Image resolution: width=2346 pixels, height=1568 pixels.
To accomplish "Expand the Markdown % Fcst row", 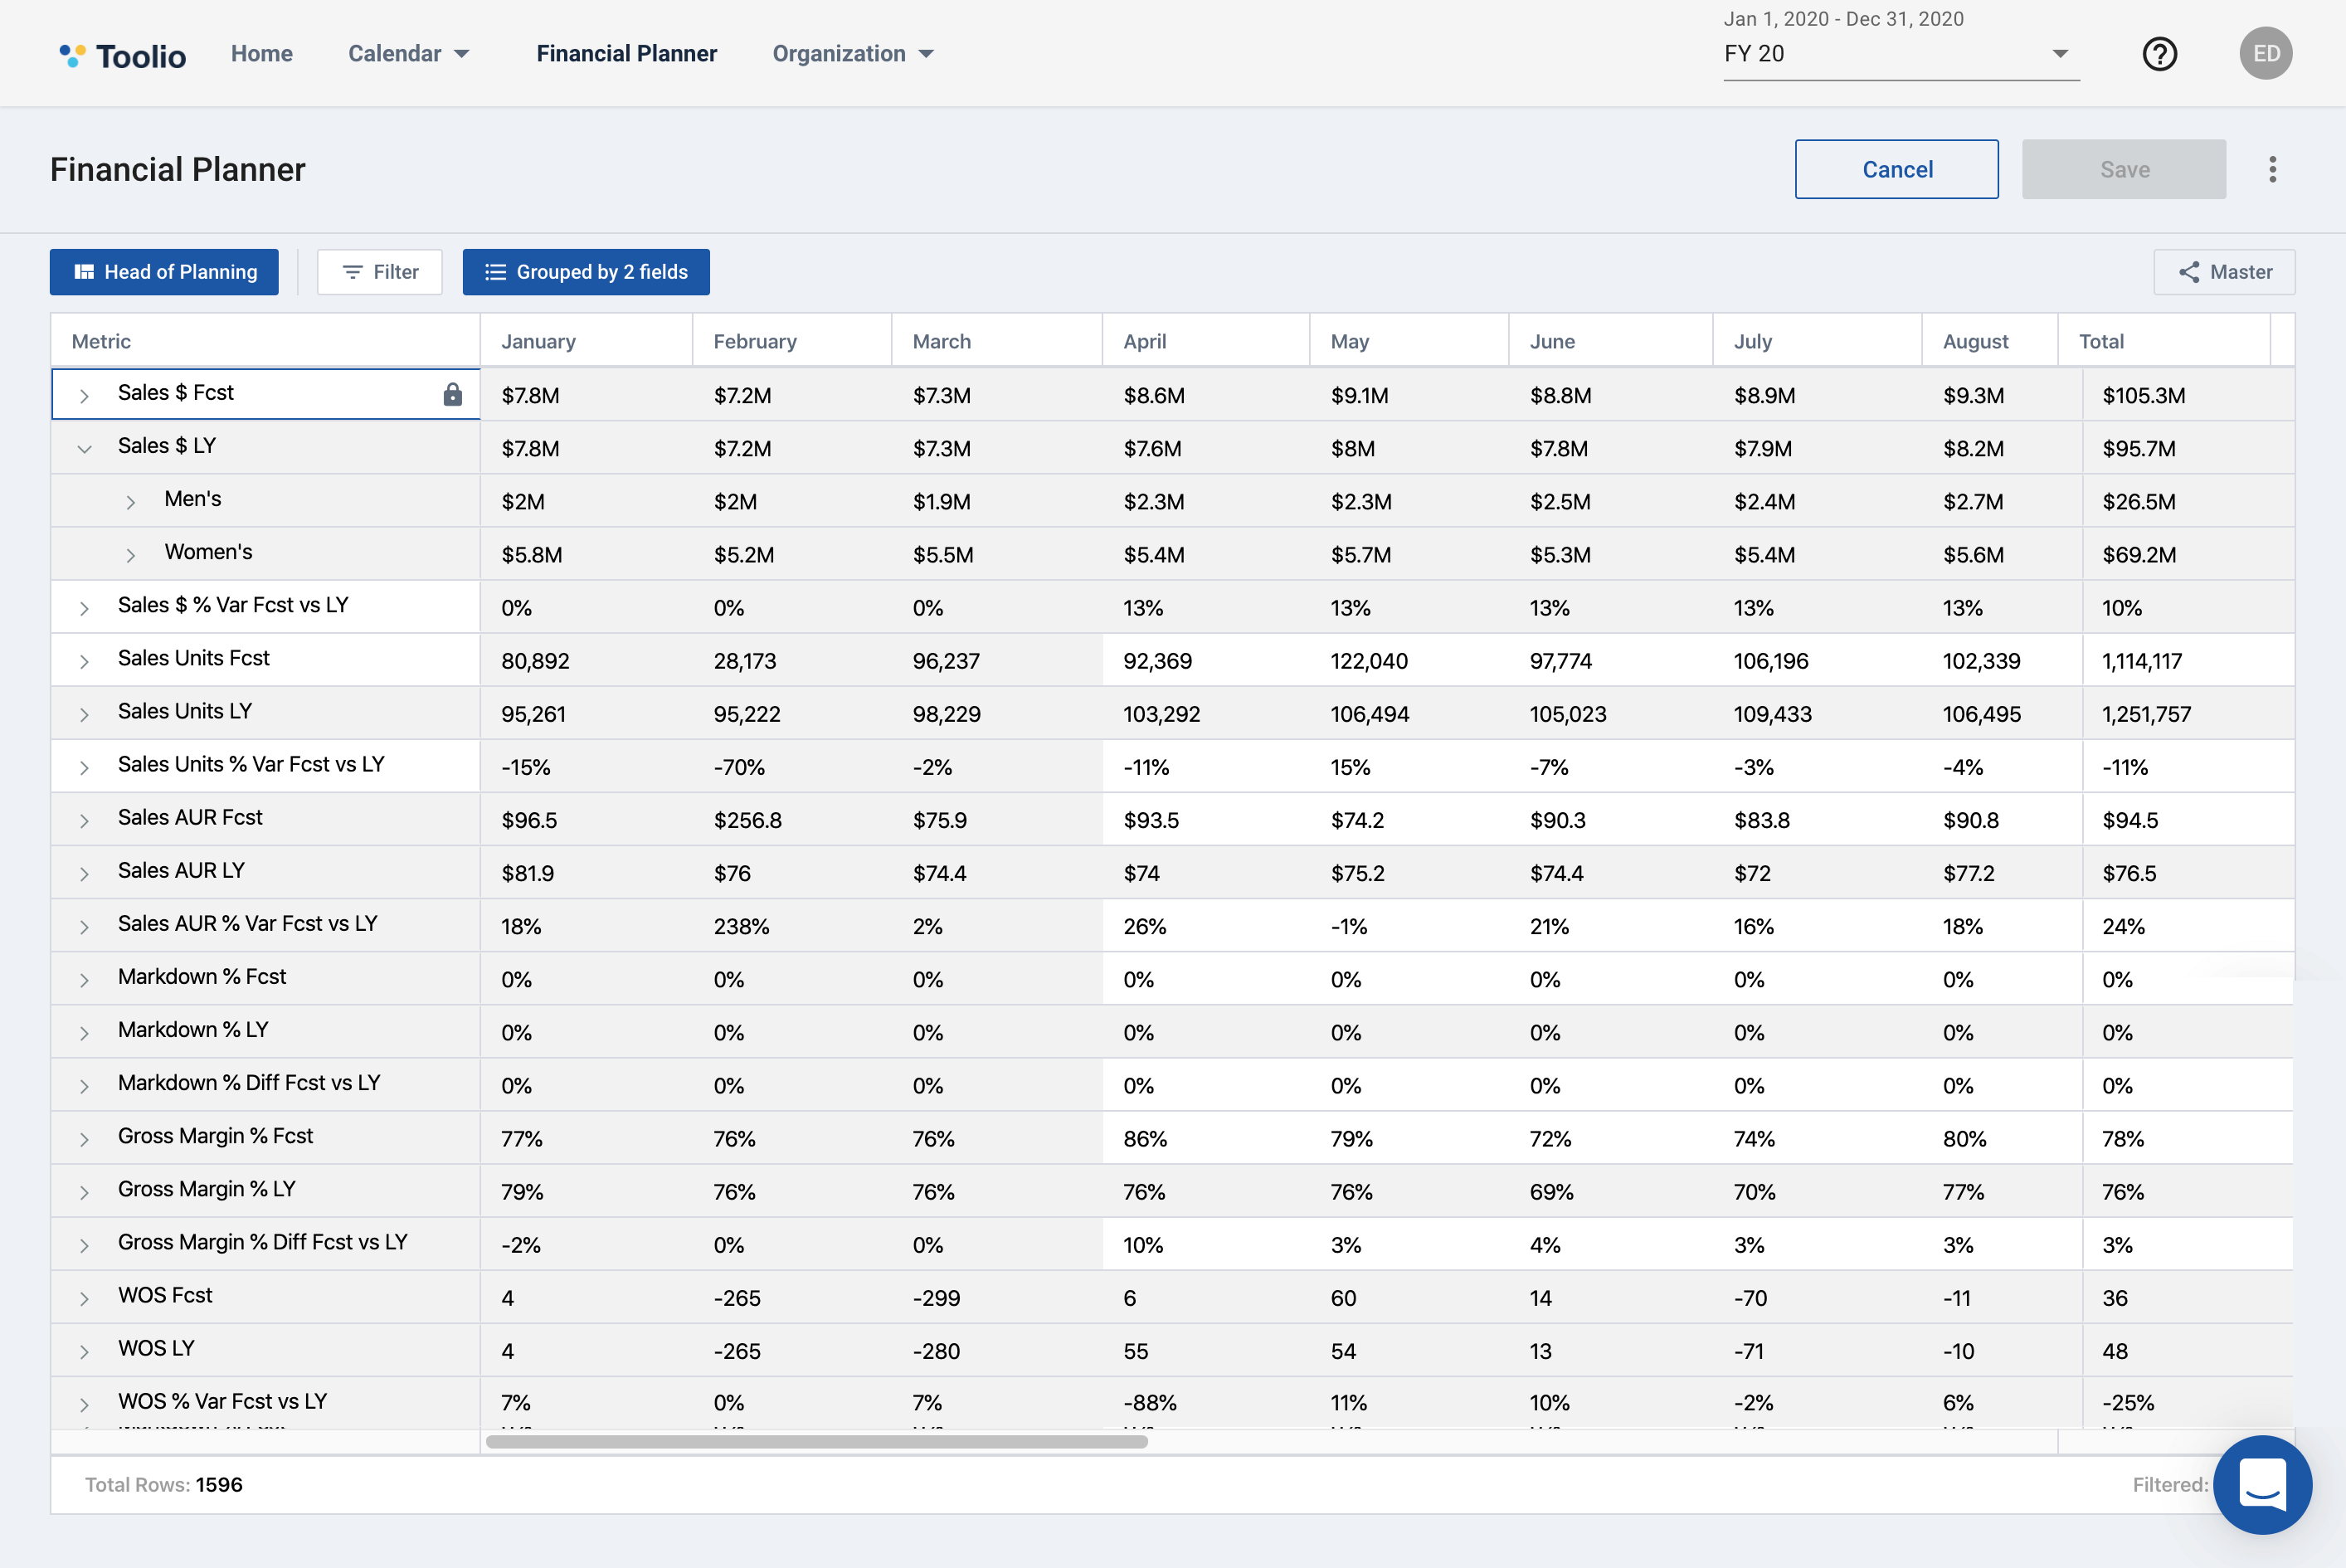I will click(x=84, y=979).
